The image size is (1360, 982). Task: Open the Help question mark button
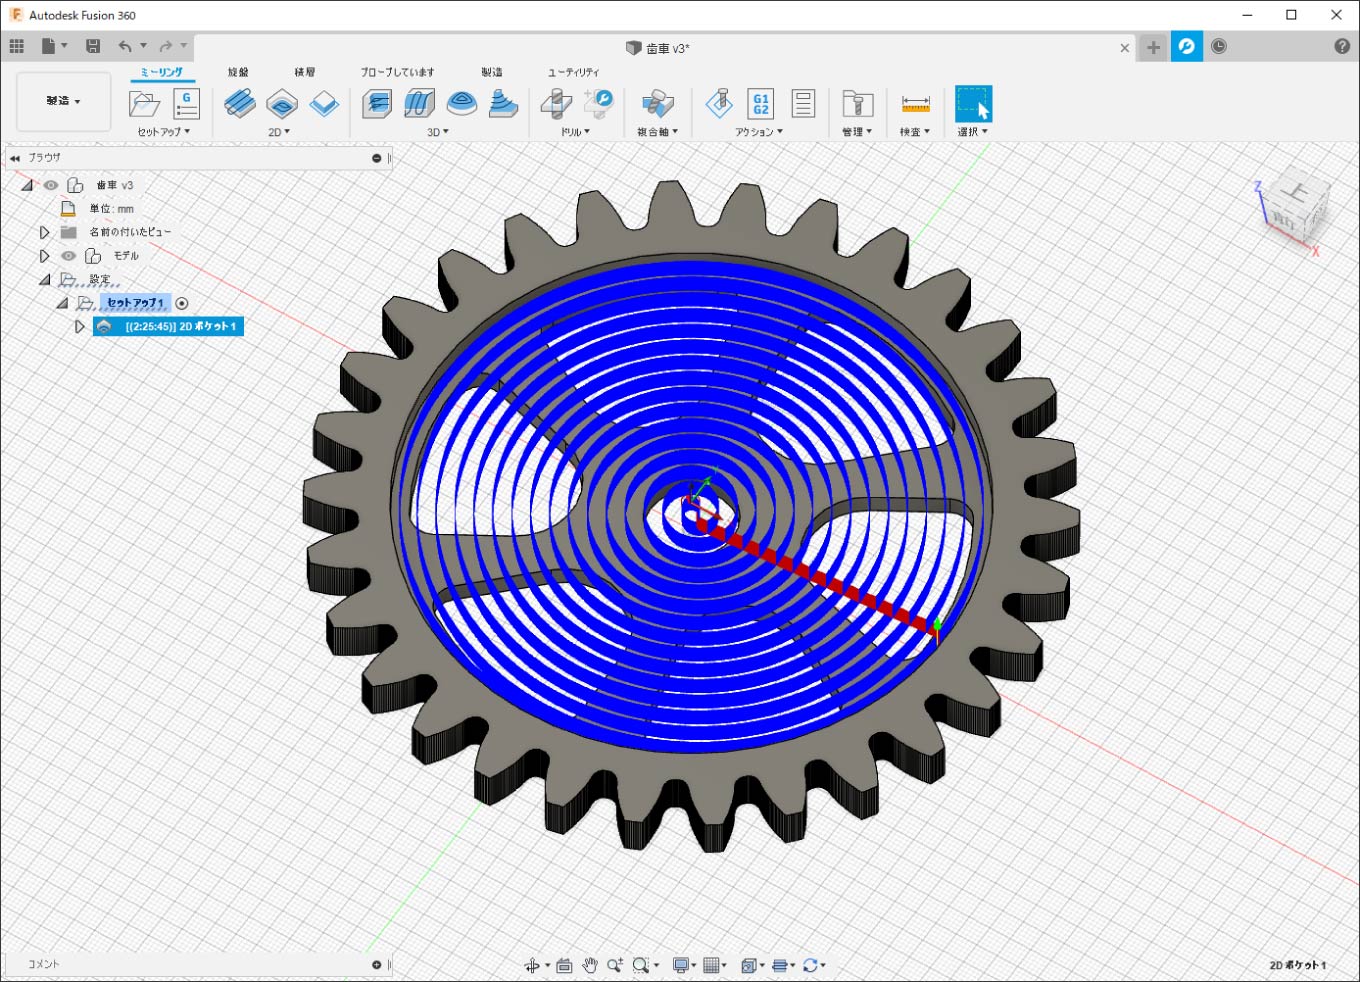(1342, 47)
